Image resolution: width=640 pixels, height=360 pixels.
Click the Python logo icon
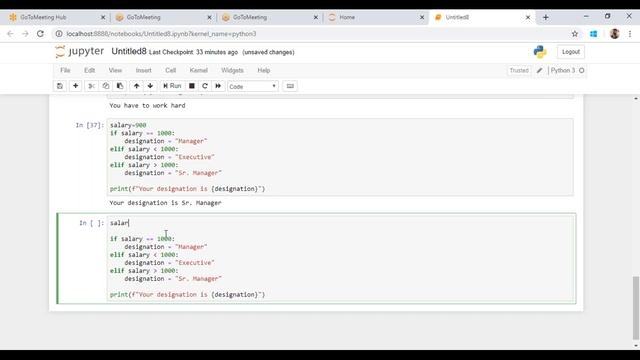point(540,52)
